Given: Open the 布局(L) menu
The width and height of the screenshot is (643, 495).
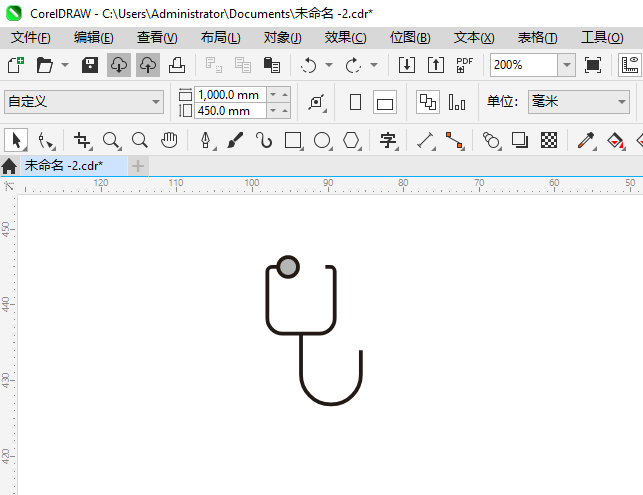Looking at the screenshot, I should (x=221, y=38).
